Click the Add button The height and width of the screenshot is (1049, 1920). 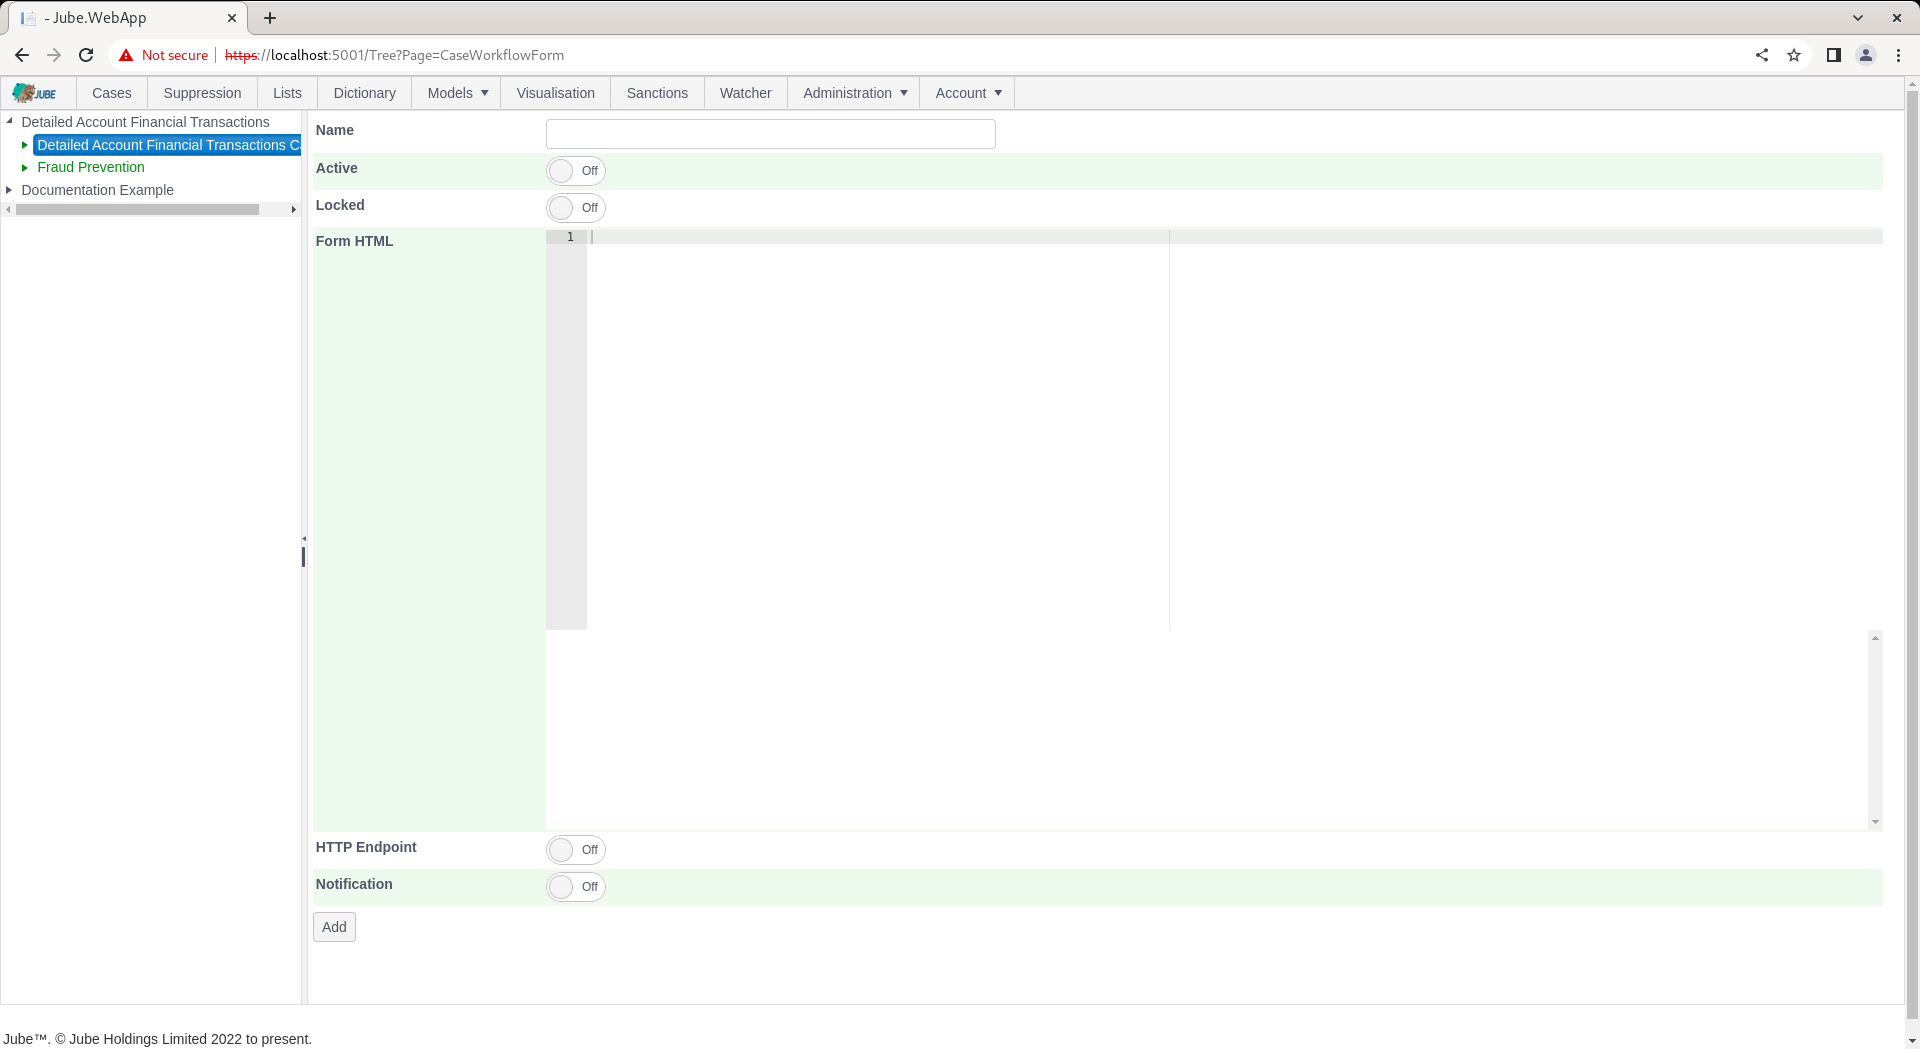click(x=334, y=927)
